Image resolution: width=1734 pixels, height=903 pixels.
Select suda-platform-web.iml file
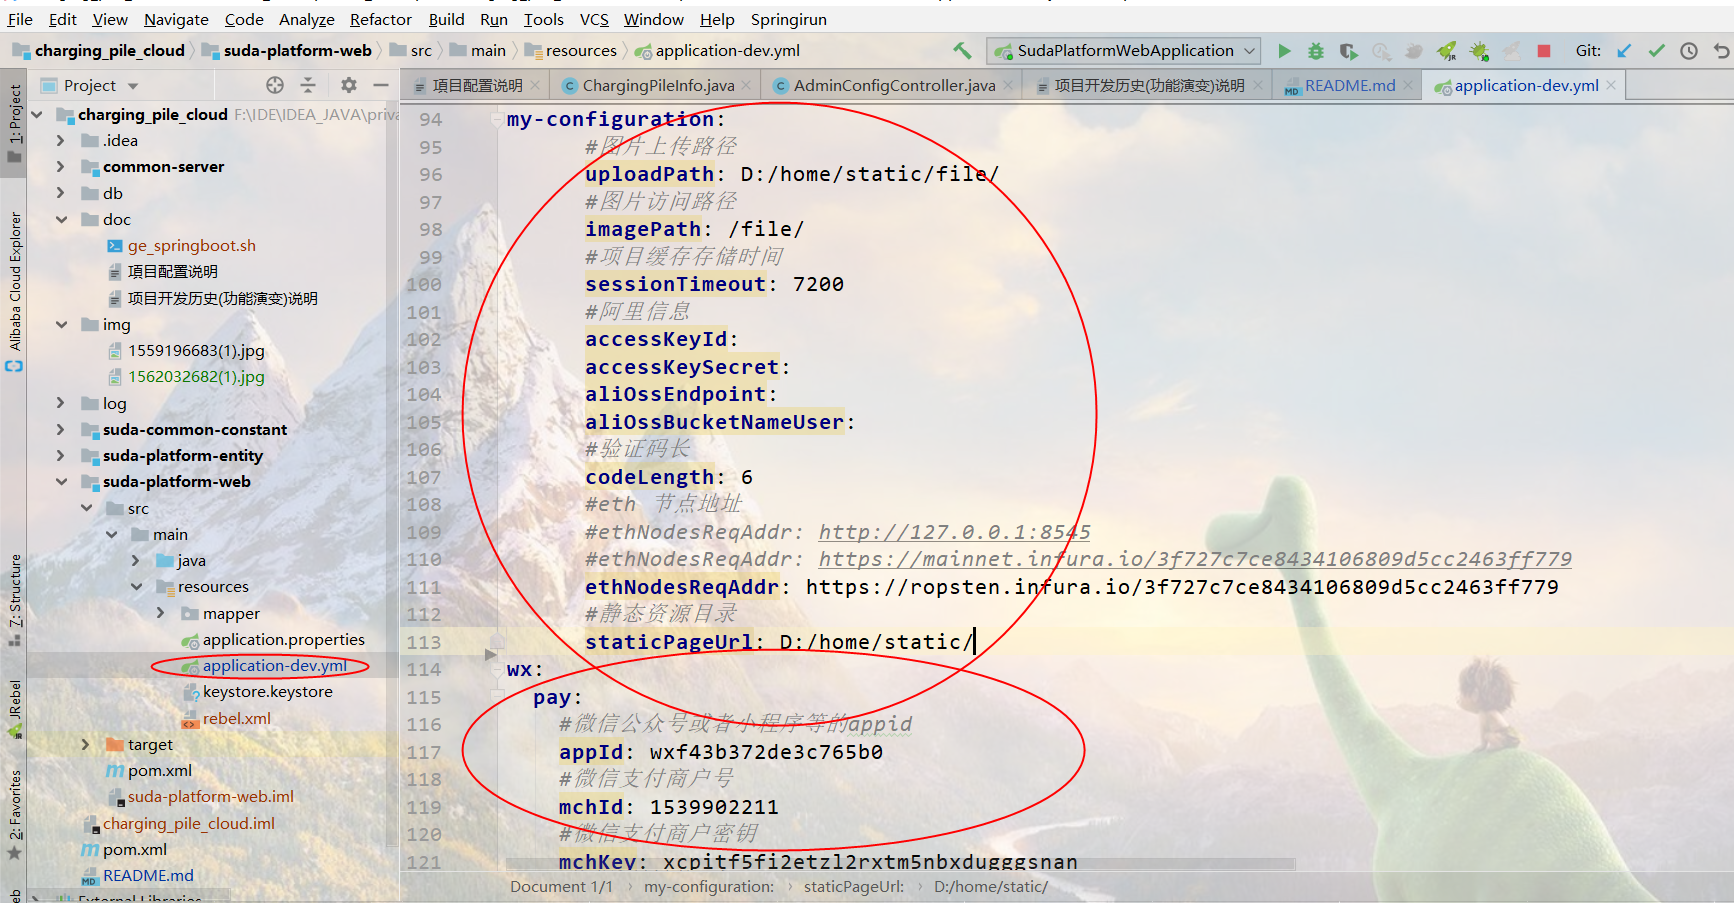coord(210,797)
